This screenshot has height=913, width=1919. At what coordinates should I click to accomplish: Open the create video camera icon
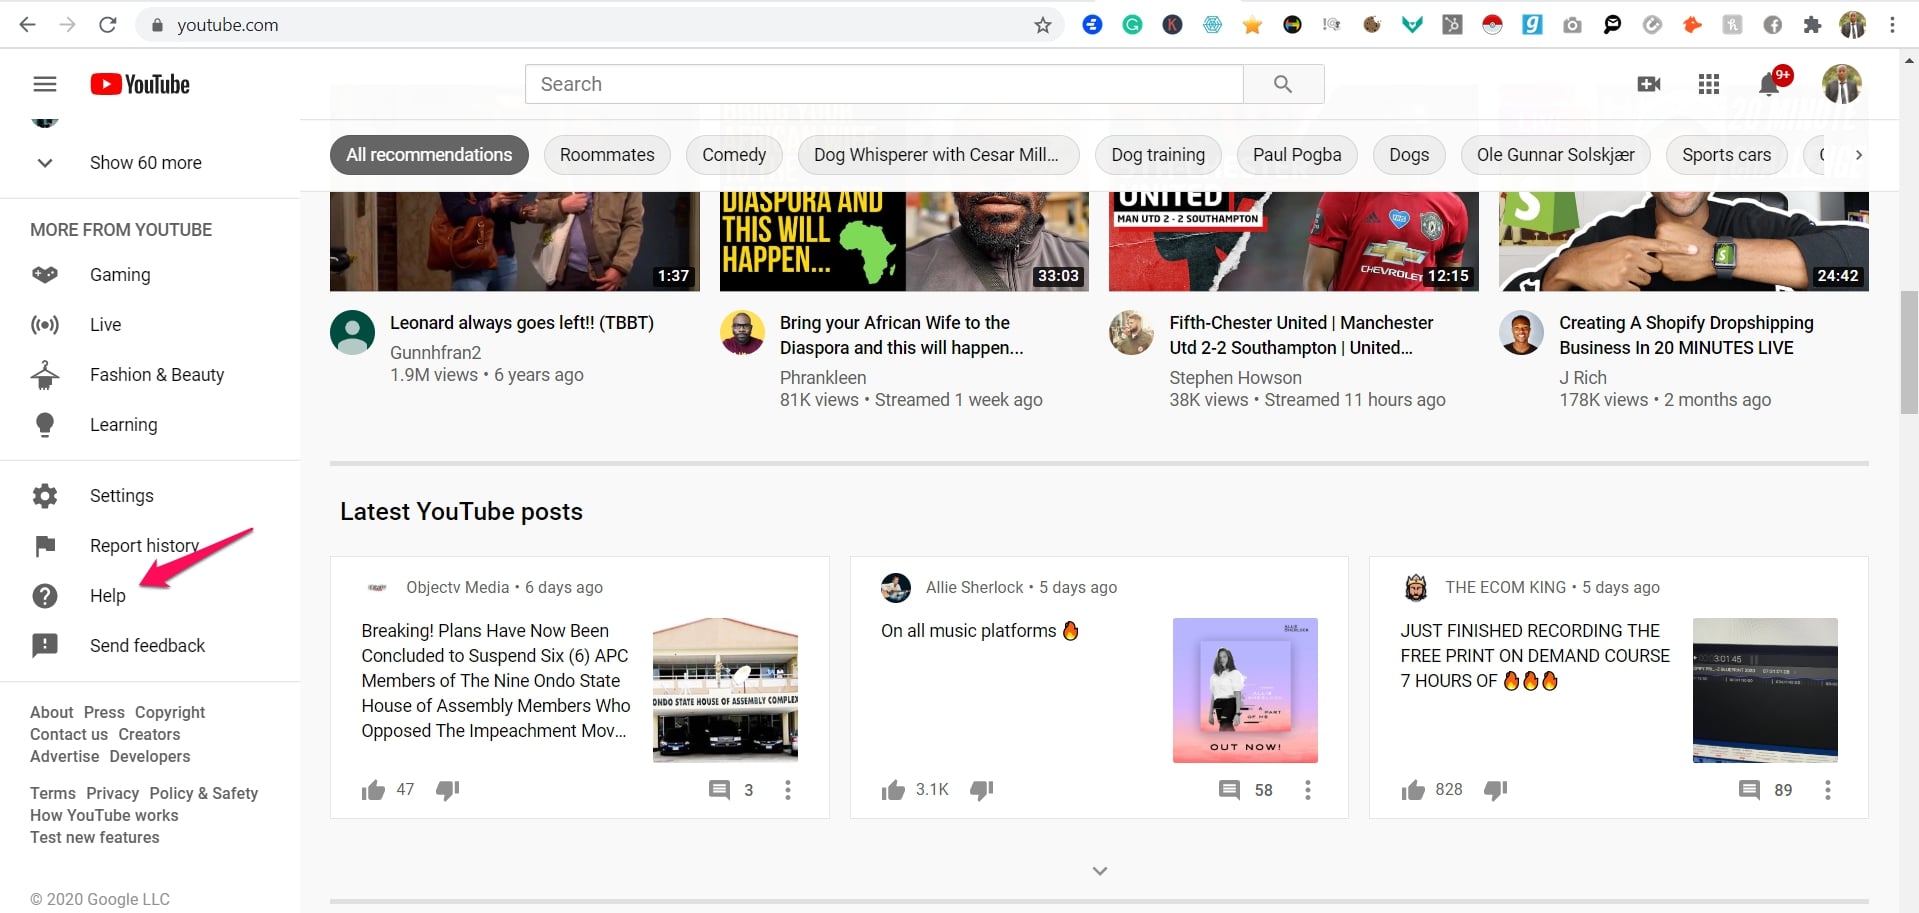tap(1649, 84)
